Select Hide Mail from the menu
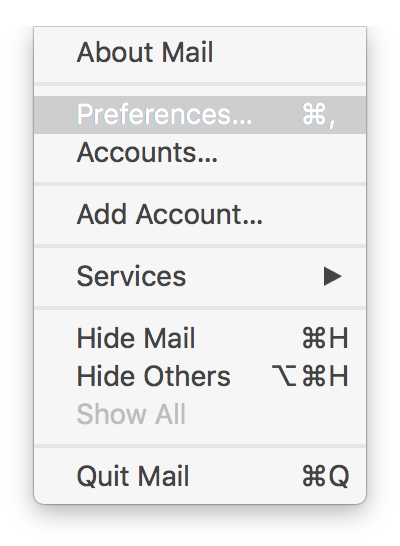The image size is (400, 546). point(200,338)
